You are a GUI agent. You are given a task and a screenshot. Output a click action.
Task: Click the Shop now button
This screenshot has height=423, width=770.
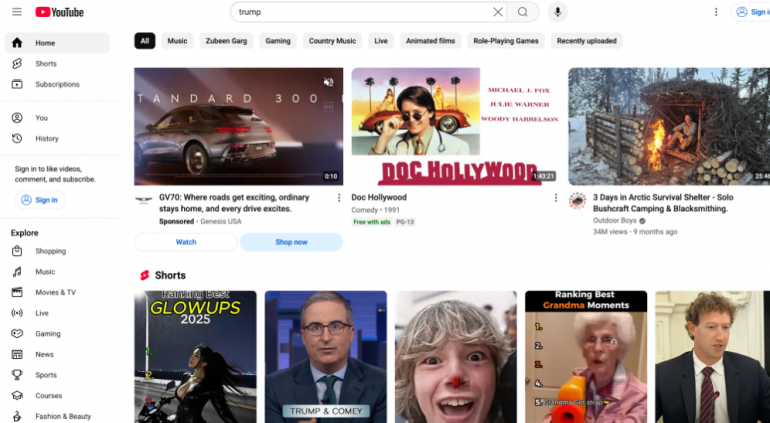pyautogui.click(x=291, y=242)
